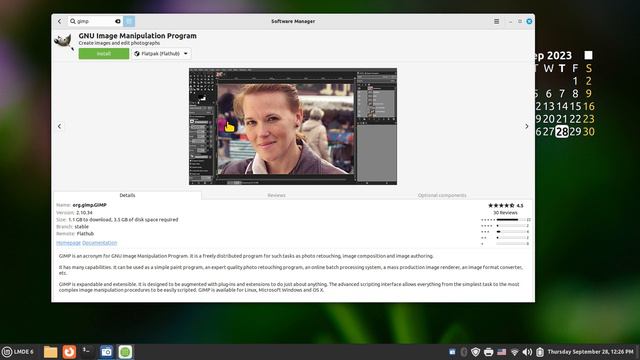Click the gimp search field
Viewport: 640px width, 360px height.
click(95, 21)
